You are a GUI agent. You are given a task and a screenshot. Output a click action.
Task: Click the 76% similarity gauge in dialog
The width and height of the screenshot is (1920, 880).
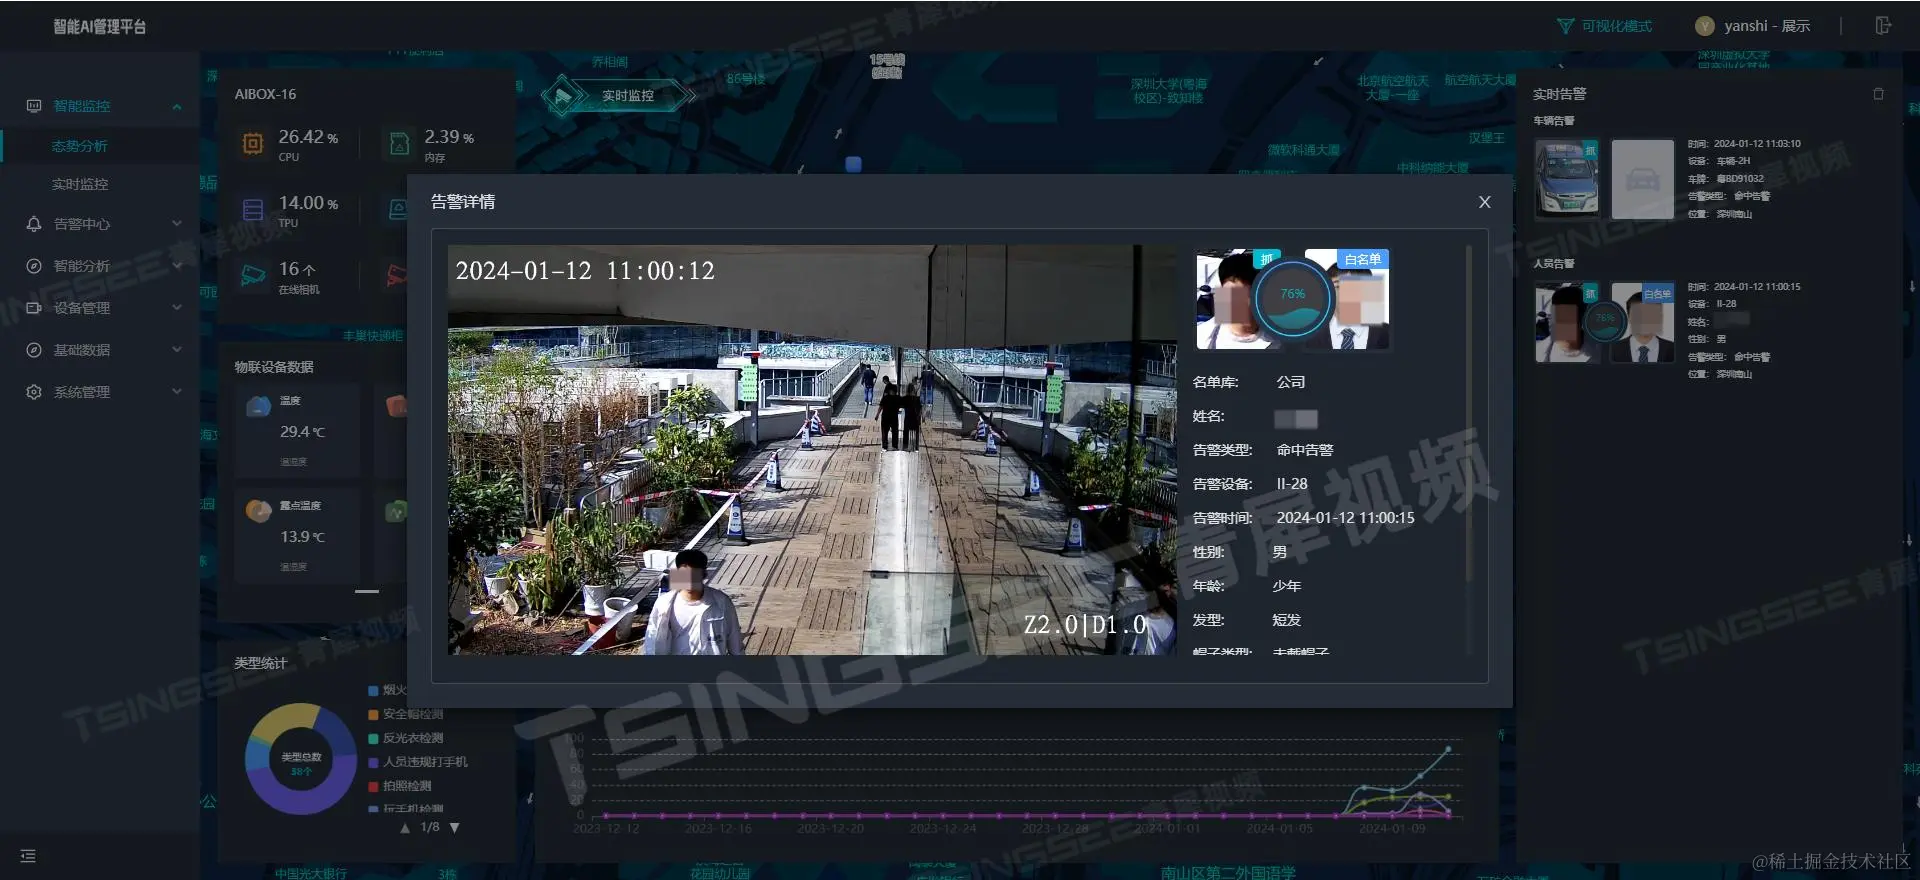tap(1292, 298)
